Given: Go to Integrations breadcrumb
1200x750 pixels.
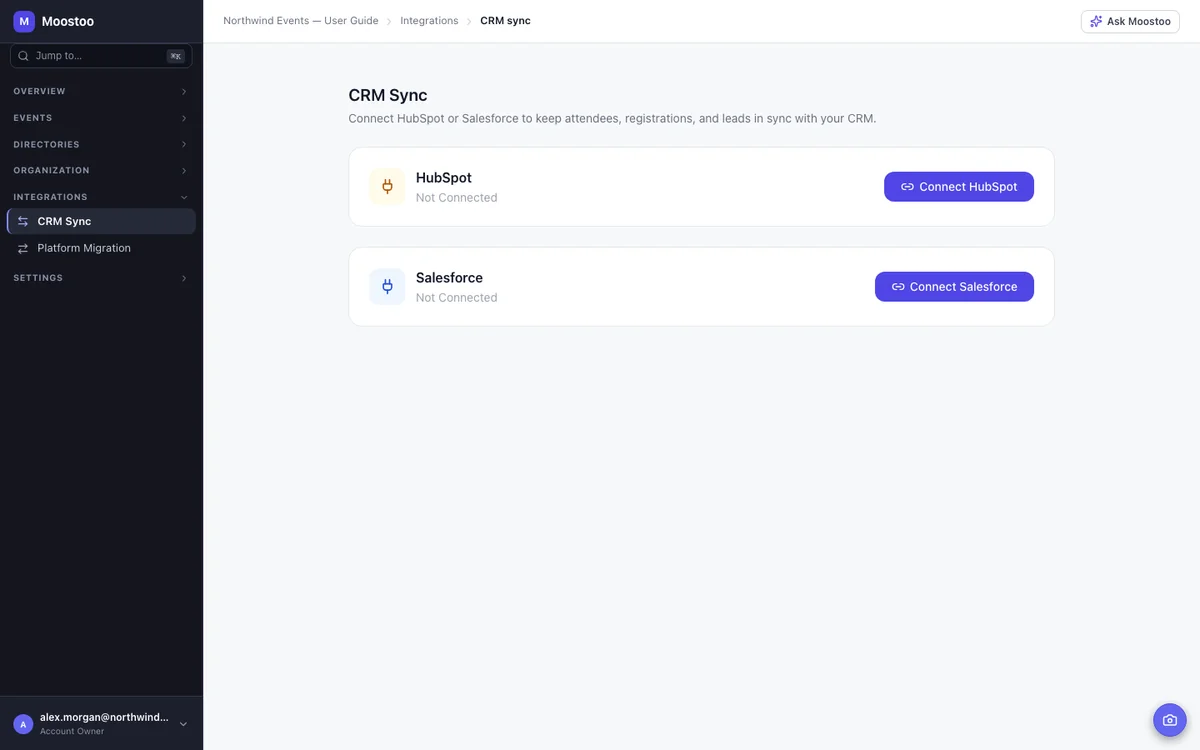Looking at the screenshot, I should (429, 21).
